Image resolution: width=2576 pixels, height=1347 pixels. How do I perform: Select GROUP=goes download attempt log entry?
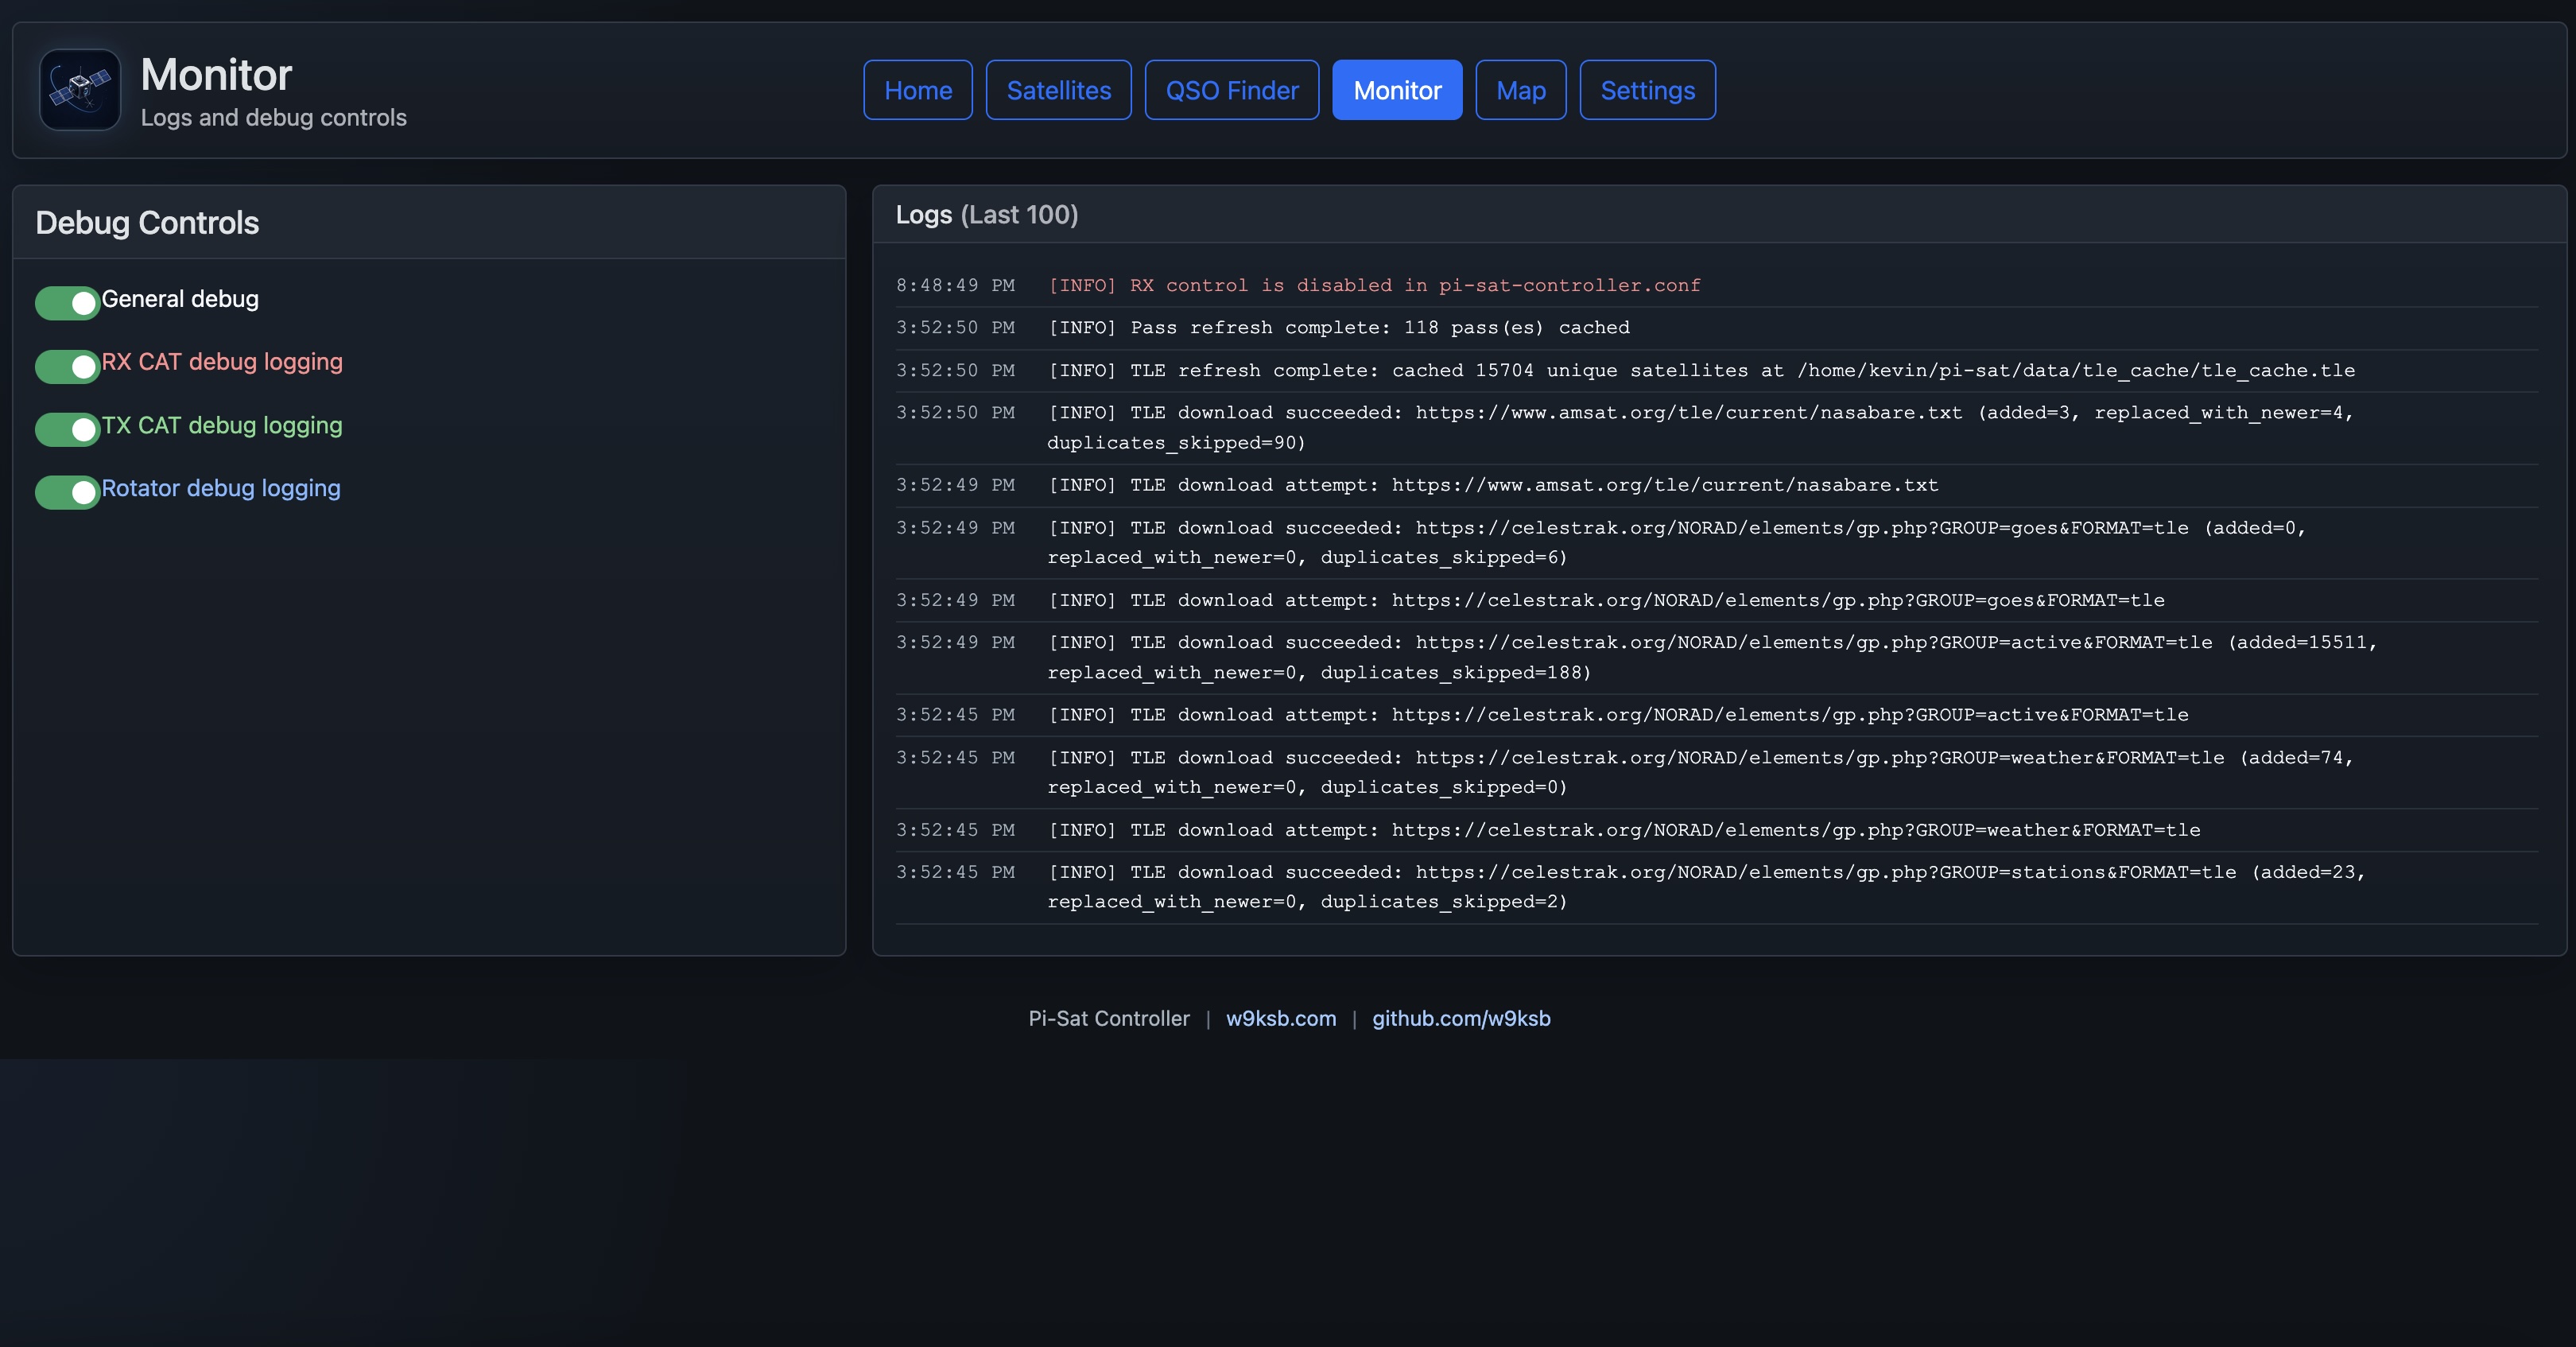point(1717,600)
